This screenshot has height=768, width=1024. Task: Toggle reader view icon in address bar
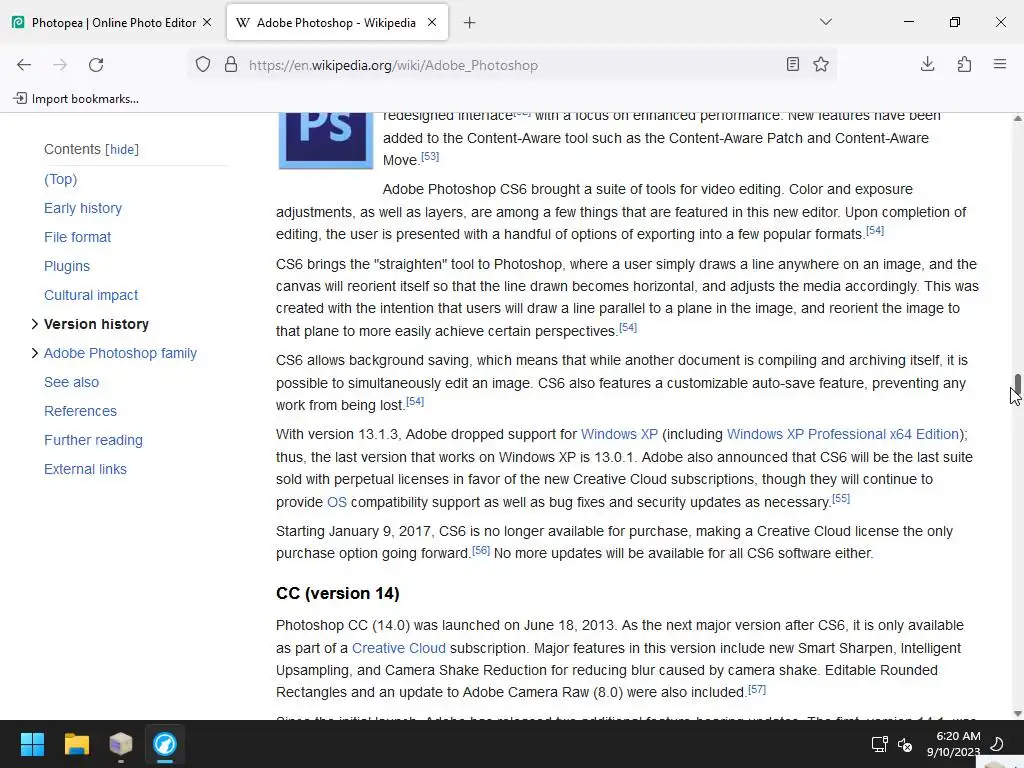[x=793, y=64]
